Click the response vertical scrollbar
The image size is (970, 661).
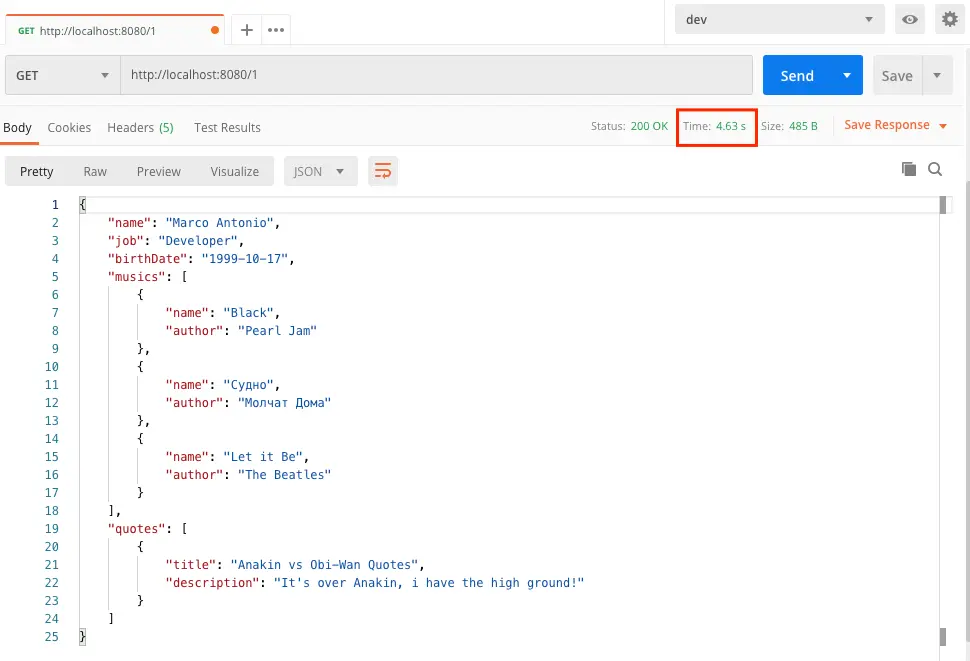tap(943, 420)
